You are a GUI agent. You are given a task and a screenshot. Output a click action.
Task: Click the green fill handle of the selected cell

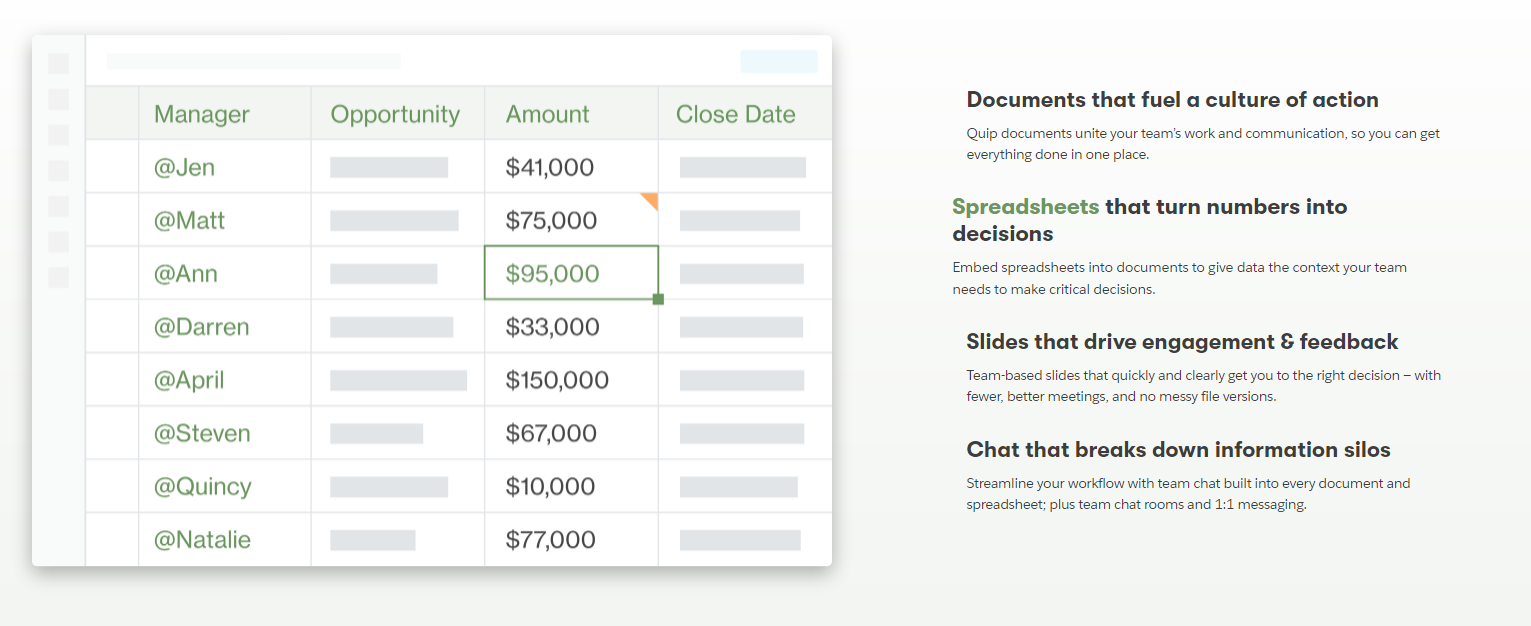pyautogui.click(x=658, y=299)
